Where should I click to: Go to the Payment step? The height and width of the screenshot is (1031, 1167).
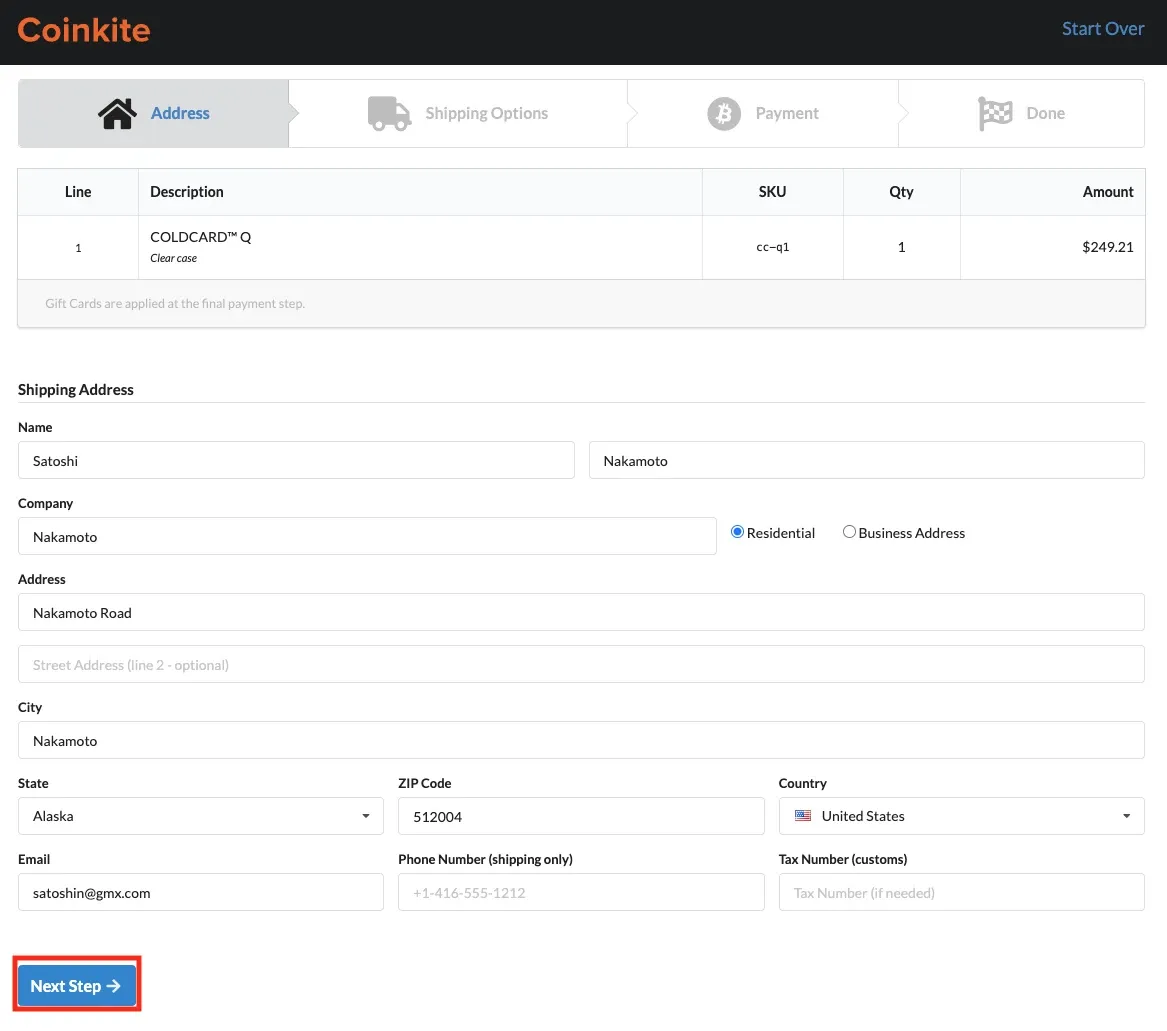[x=763, y=113]
